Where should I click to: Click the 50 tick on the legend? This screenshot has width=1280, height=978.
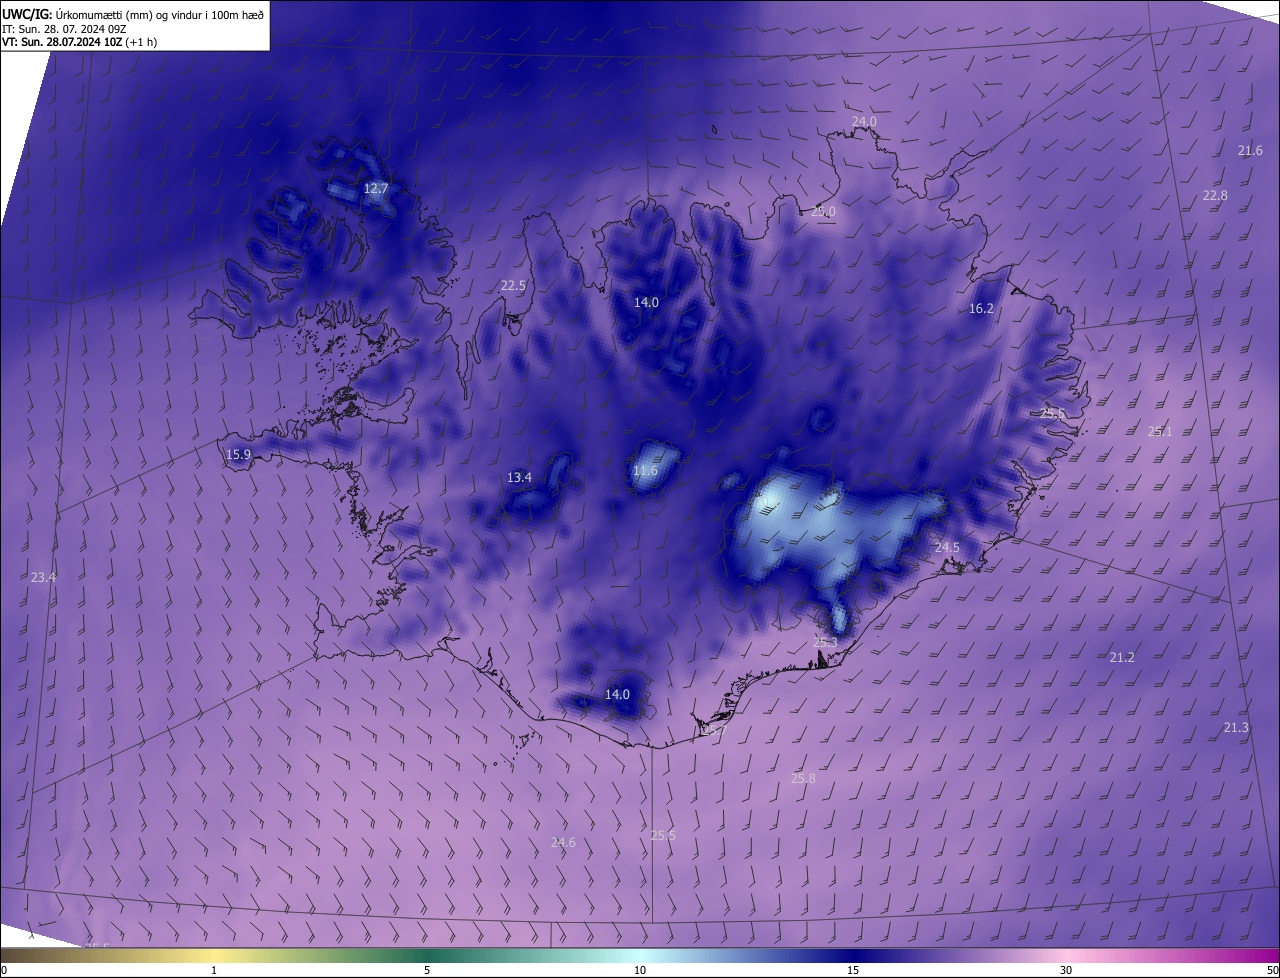pos(1272,971)
